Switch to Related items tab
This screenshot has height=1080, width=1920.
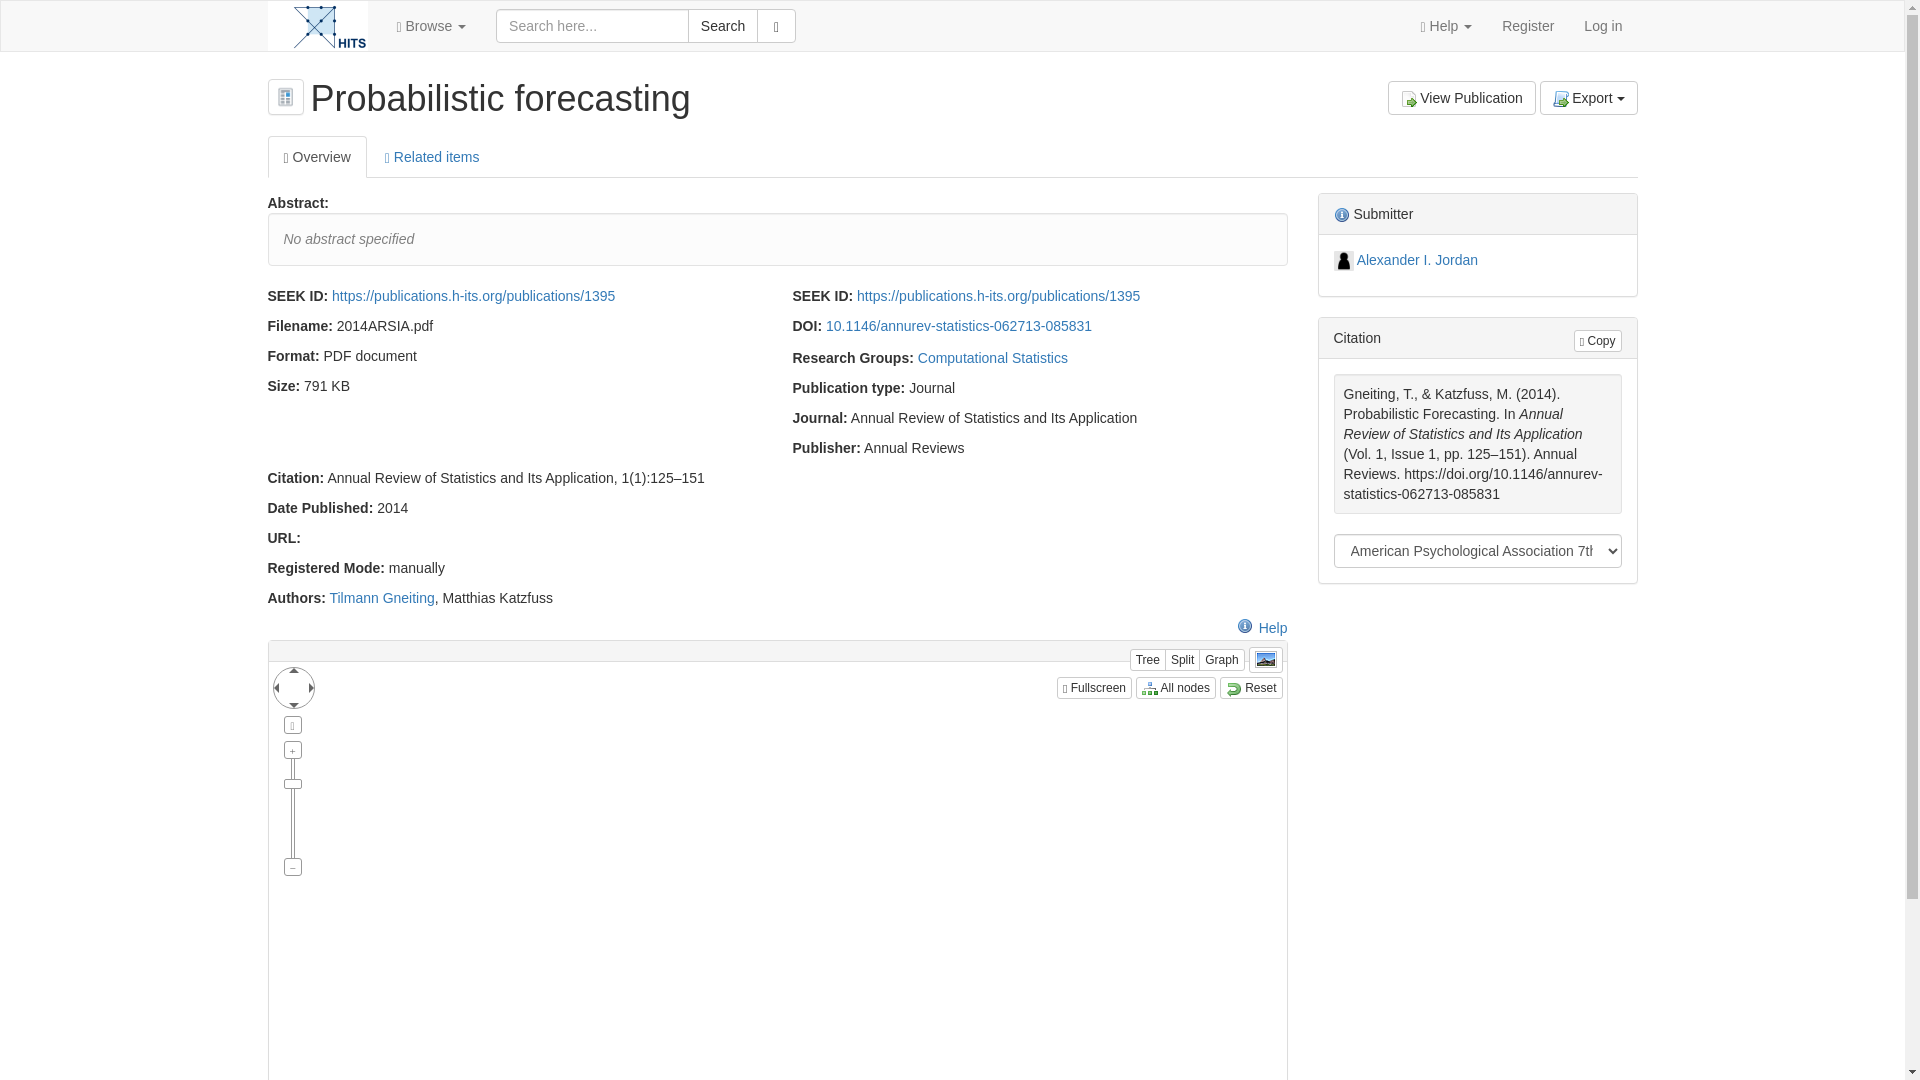pyautogui.click(x=432, y=157)
